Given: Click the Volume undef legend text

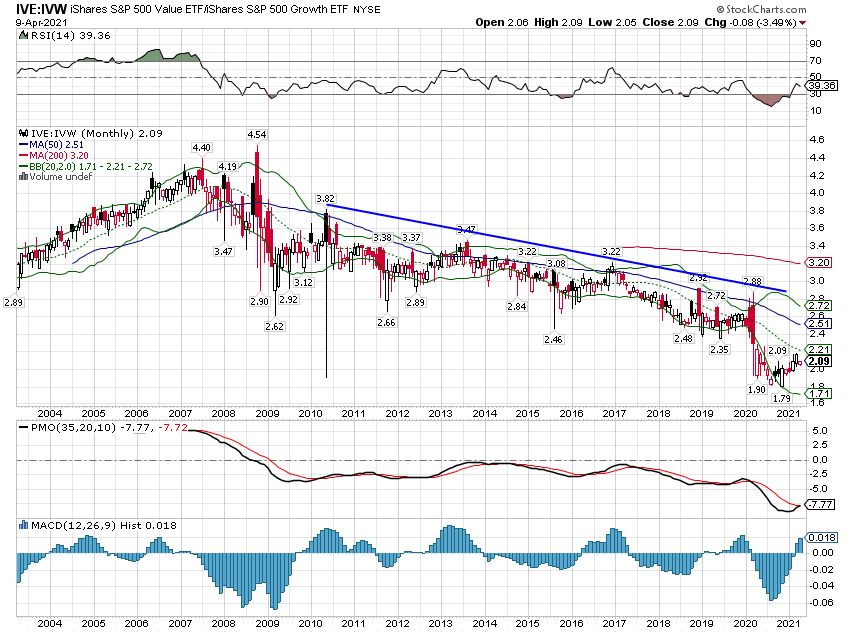Looking at the screenshot, I should [x=61, y=177].
